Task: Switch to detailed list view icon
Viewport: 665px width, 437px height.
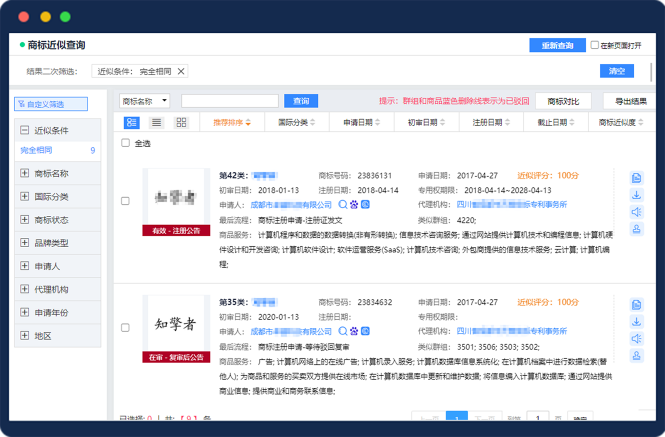Action: [x=131, y=123]
